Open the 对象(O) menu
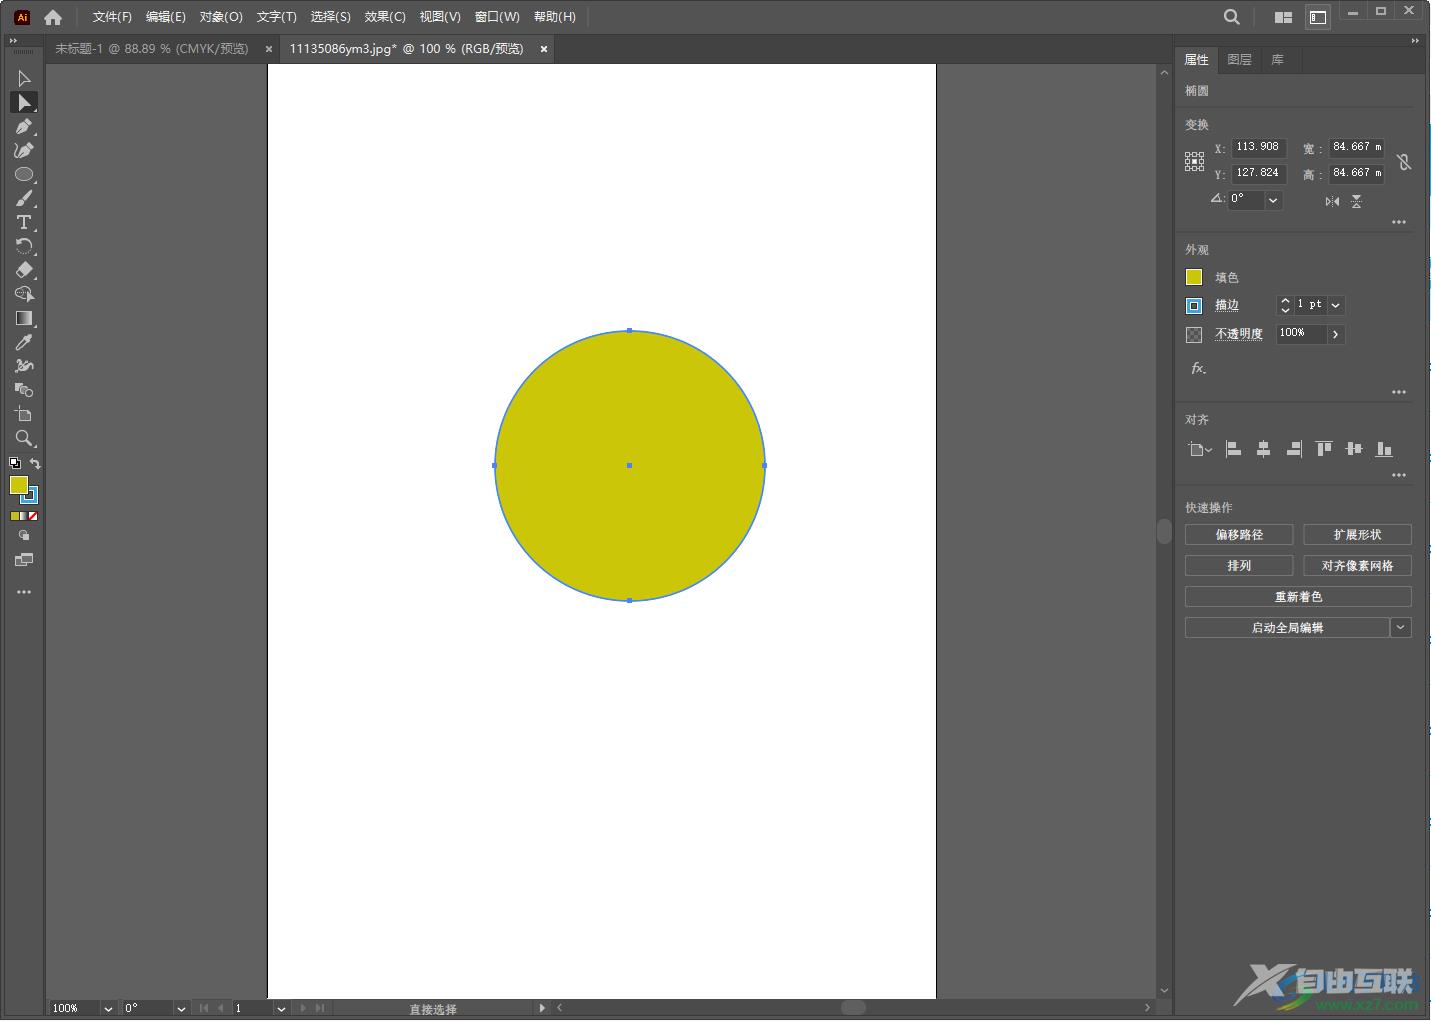Viewport: 1431px width, 1021px height. 221,17
